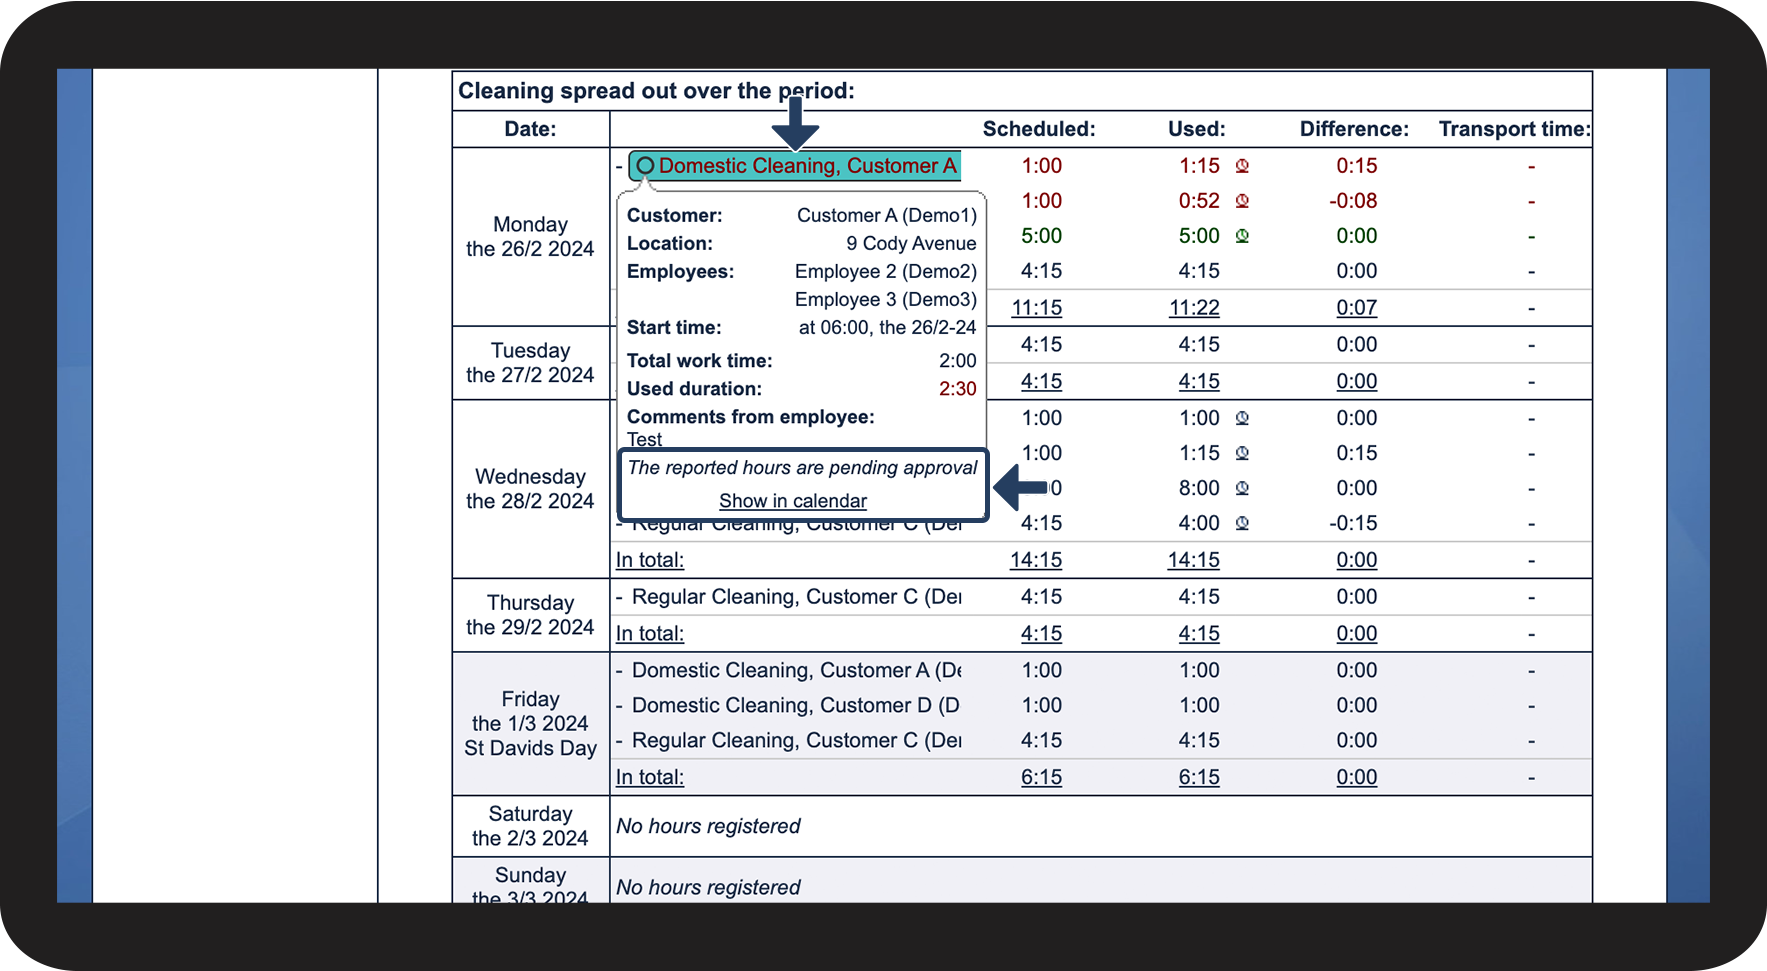Click Monday the 26/2 2024 date cell
The width and height of the screenshot is (1767, 971).
point(530,237)
